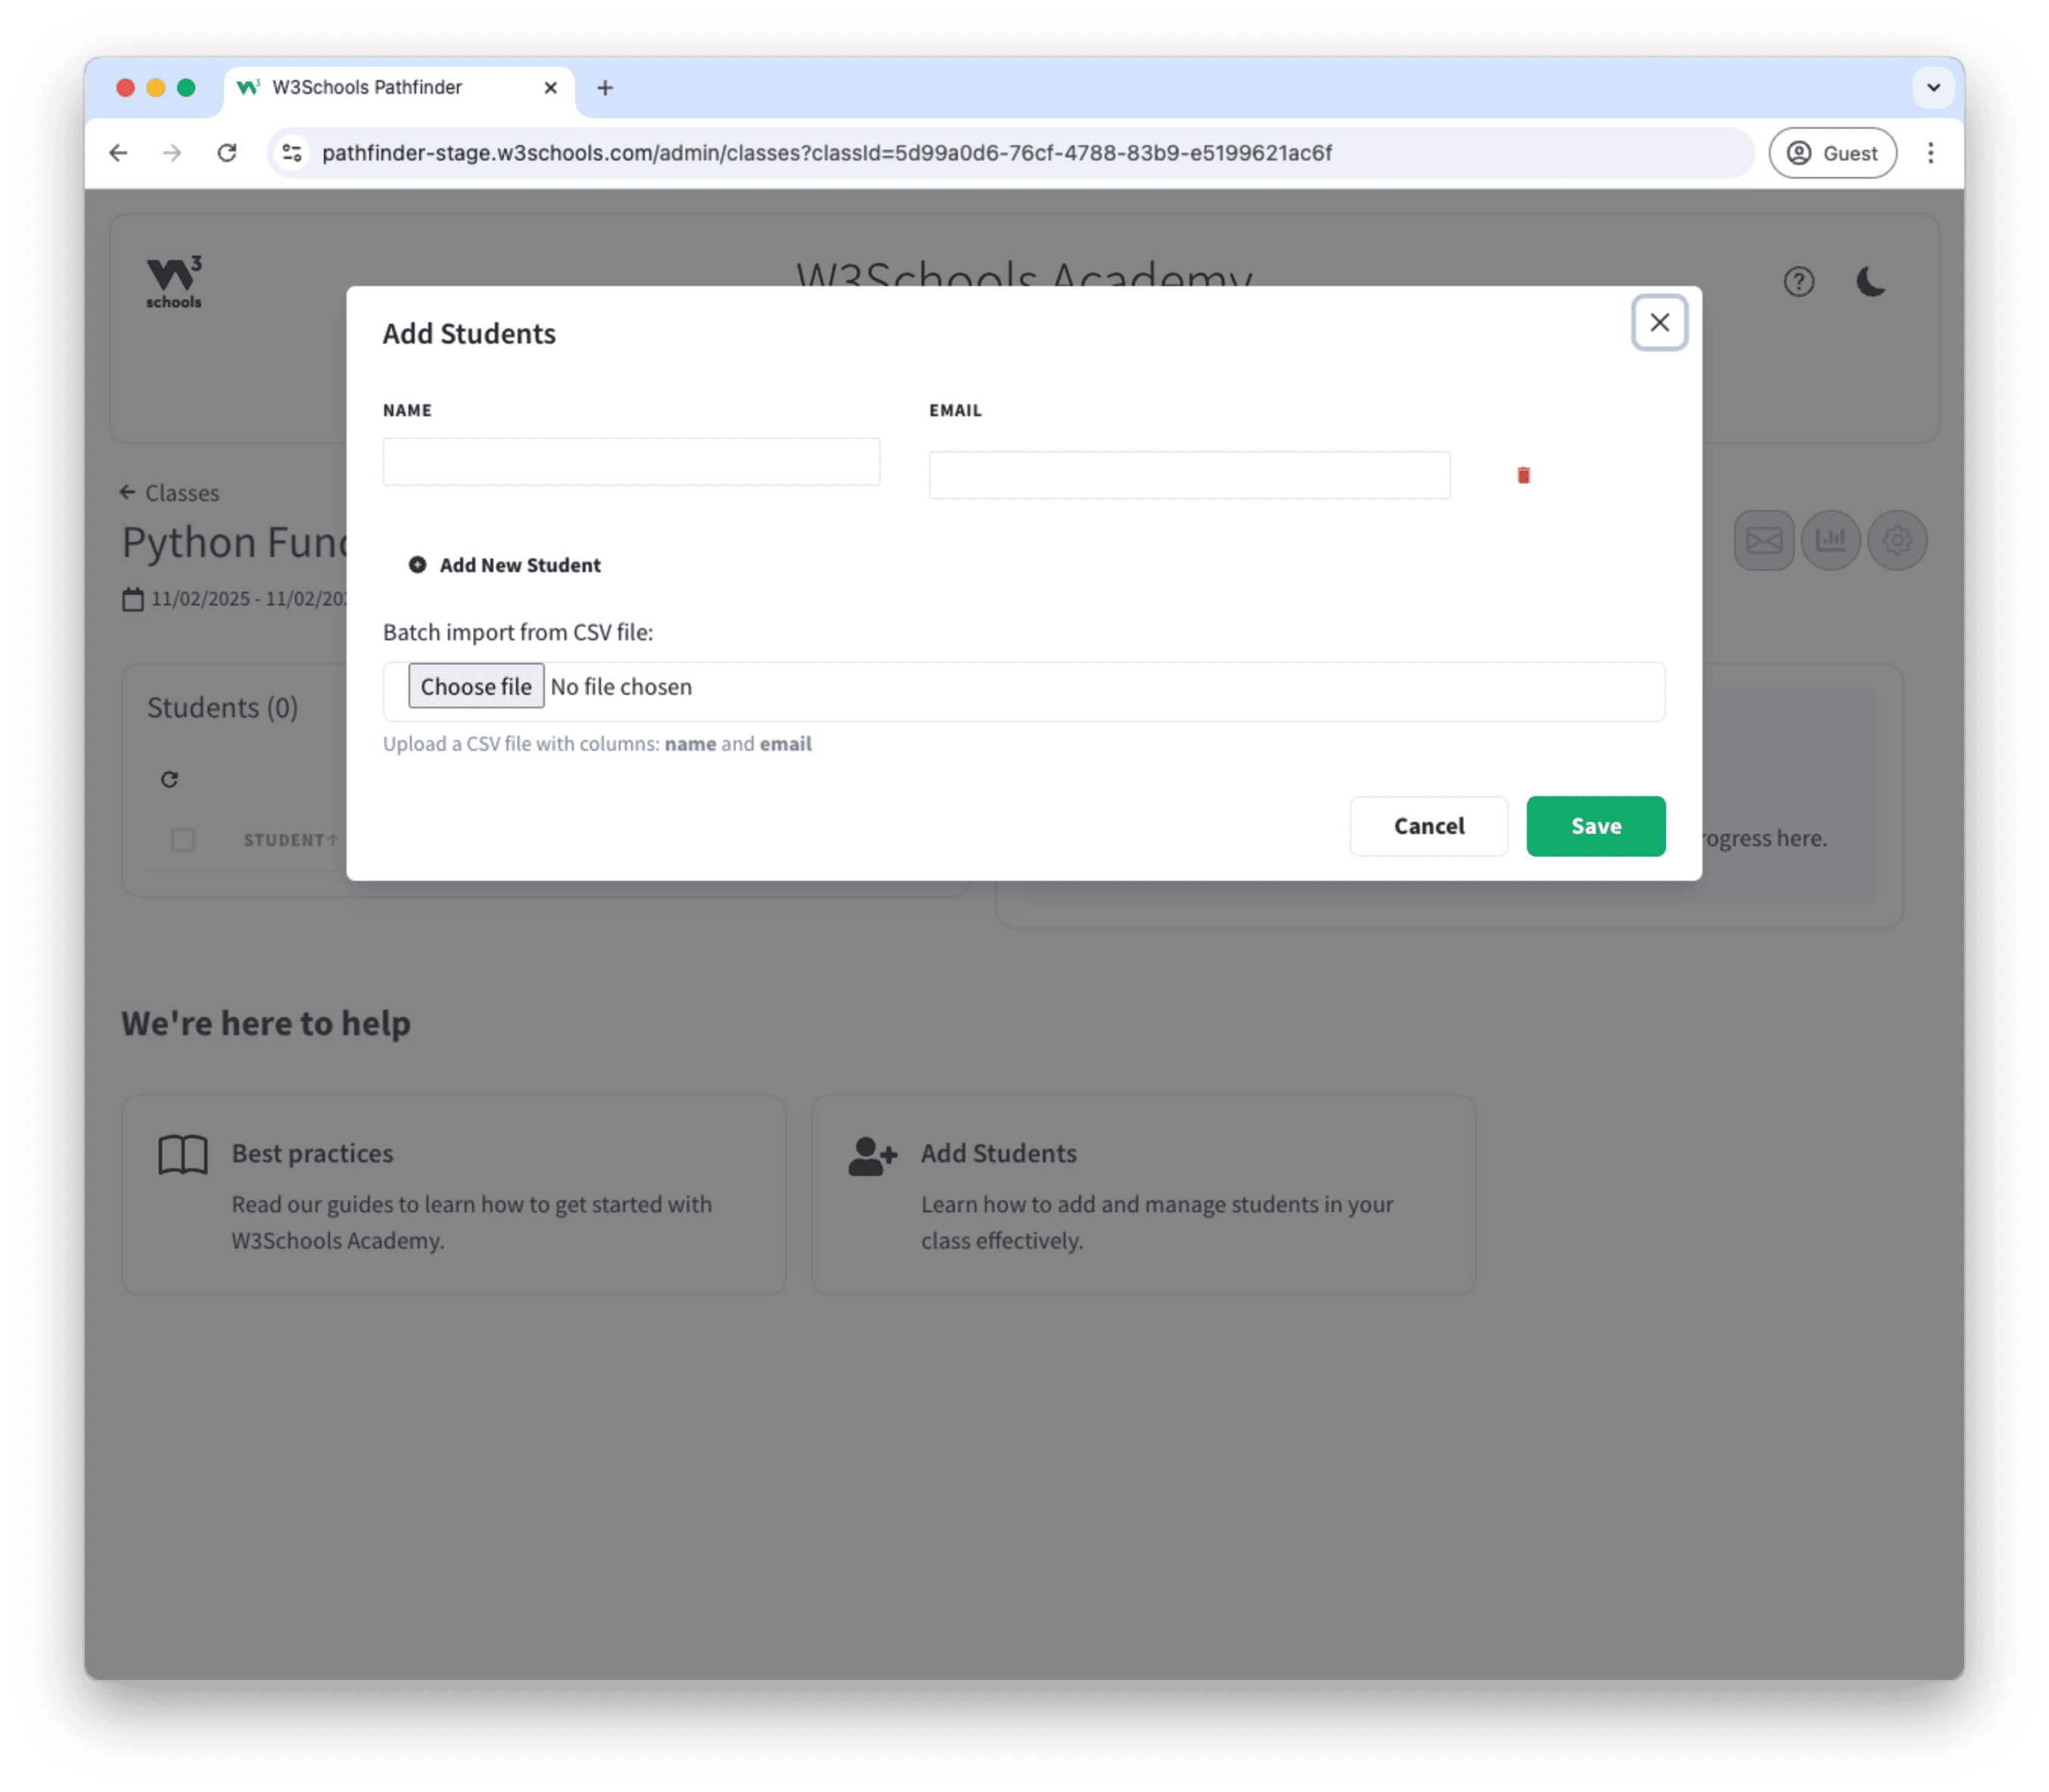Click the plus icon beside Add New Student
Viewport: 2049px width, 1792px height.
point(417,565)
